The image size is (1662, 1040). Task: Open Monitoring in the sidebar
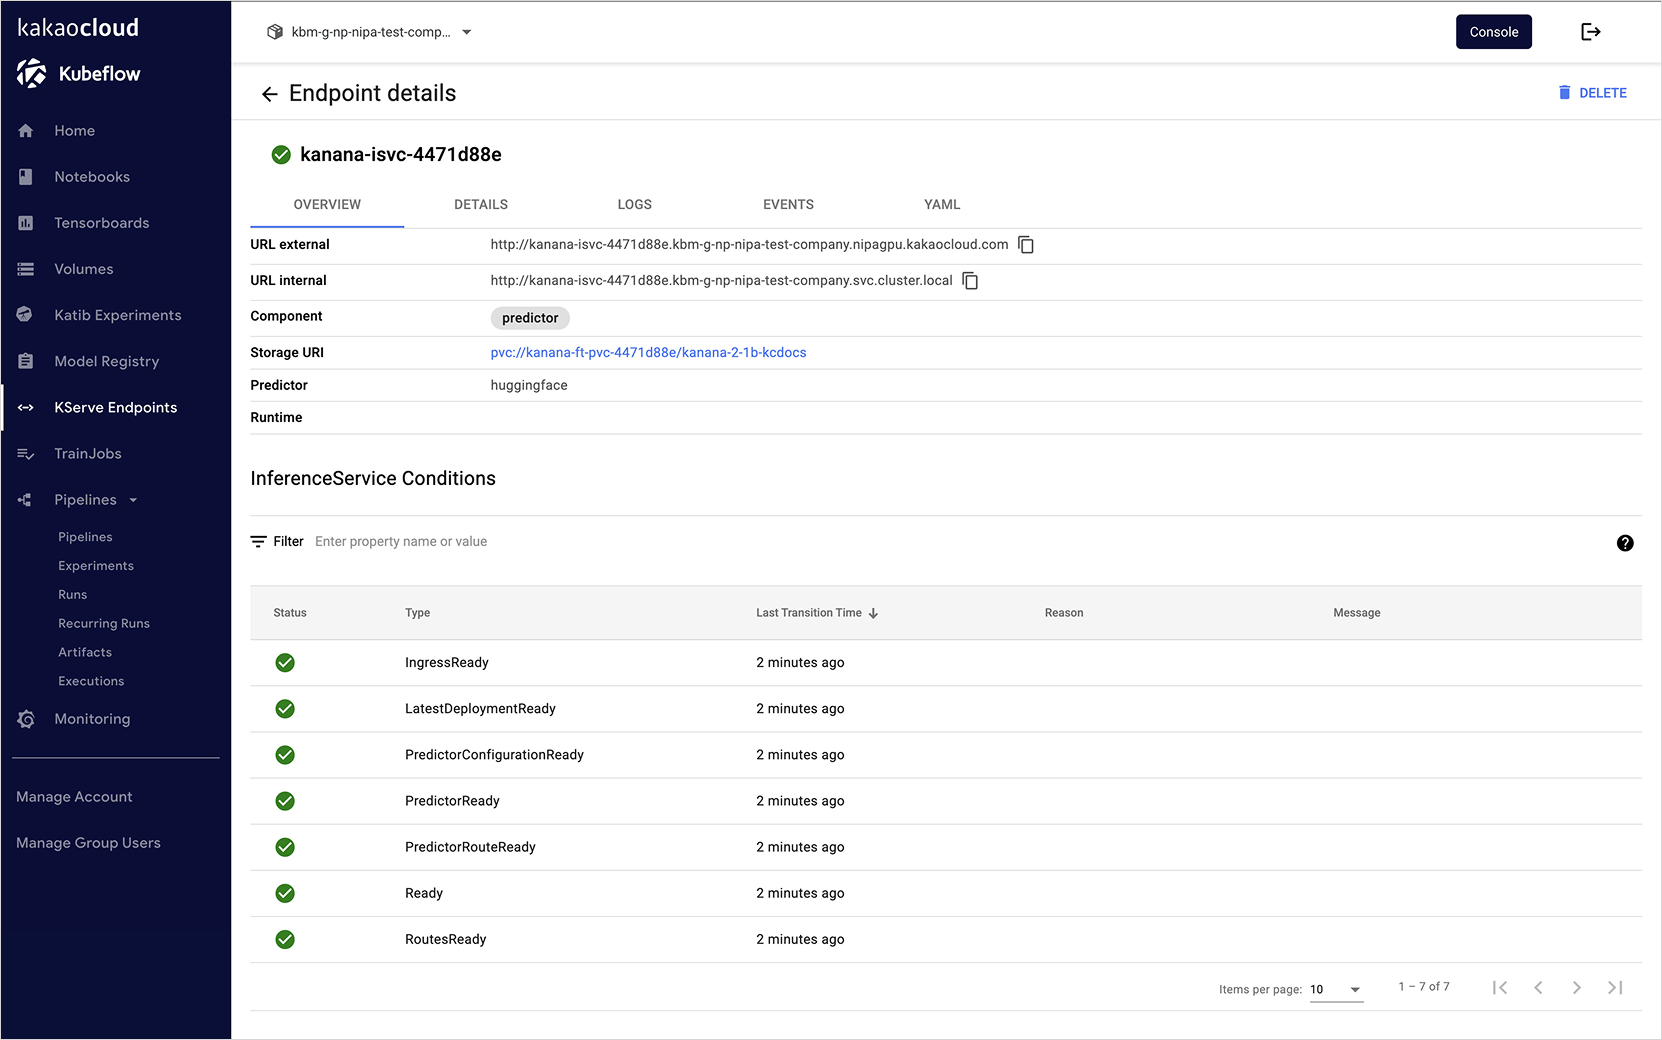click(x=92, y=719)
